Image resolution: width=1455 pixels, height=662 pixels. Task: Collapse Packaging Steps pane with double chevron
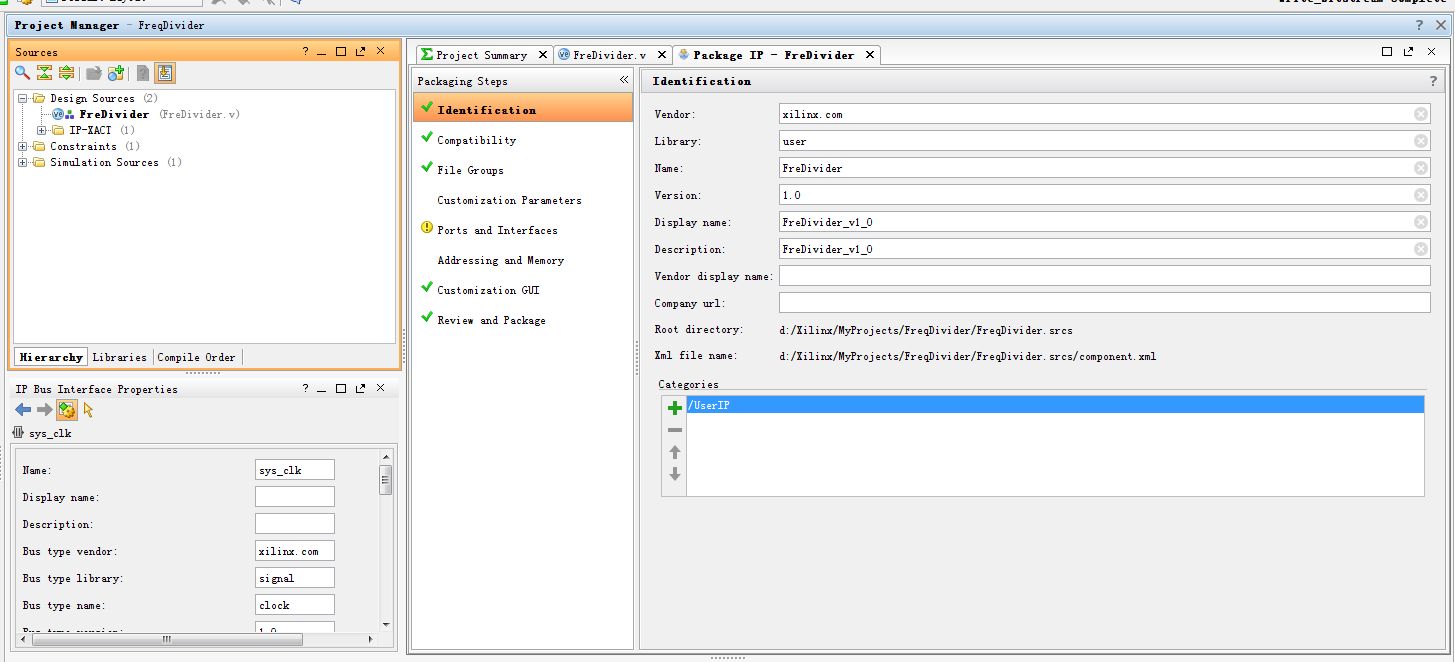point(624,80)
